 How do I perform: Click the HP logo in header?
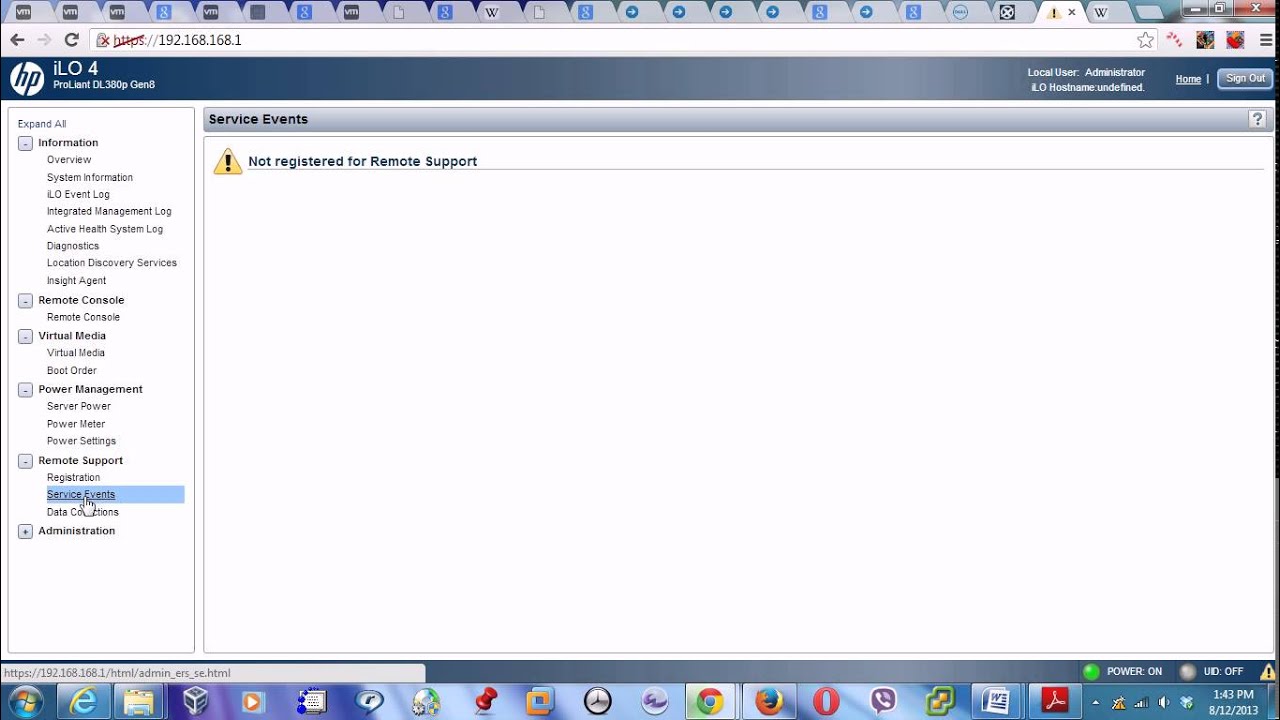[27, 79]
